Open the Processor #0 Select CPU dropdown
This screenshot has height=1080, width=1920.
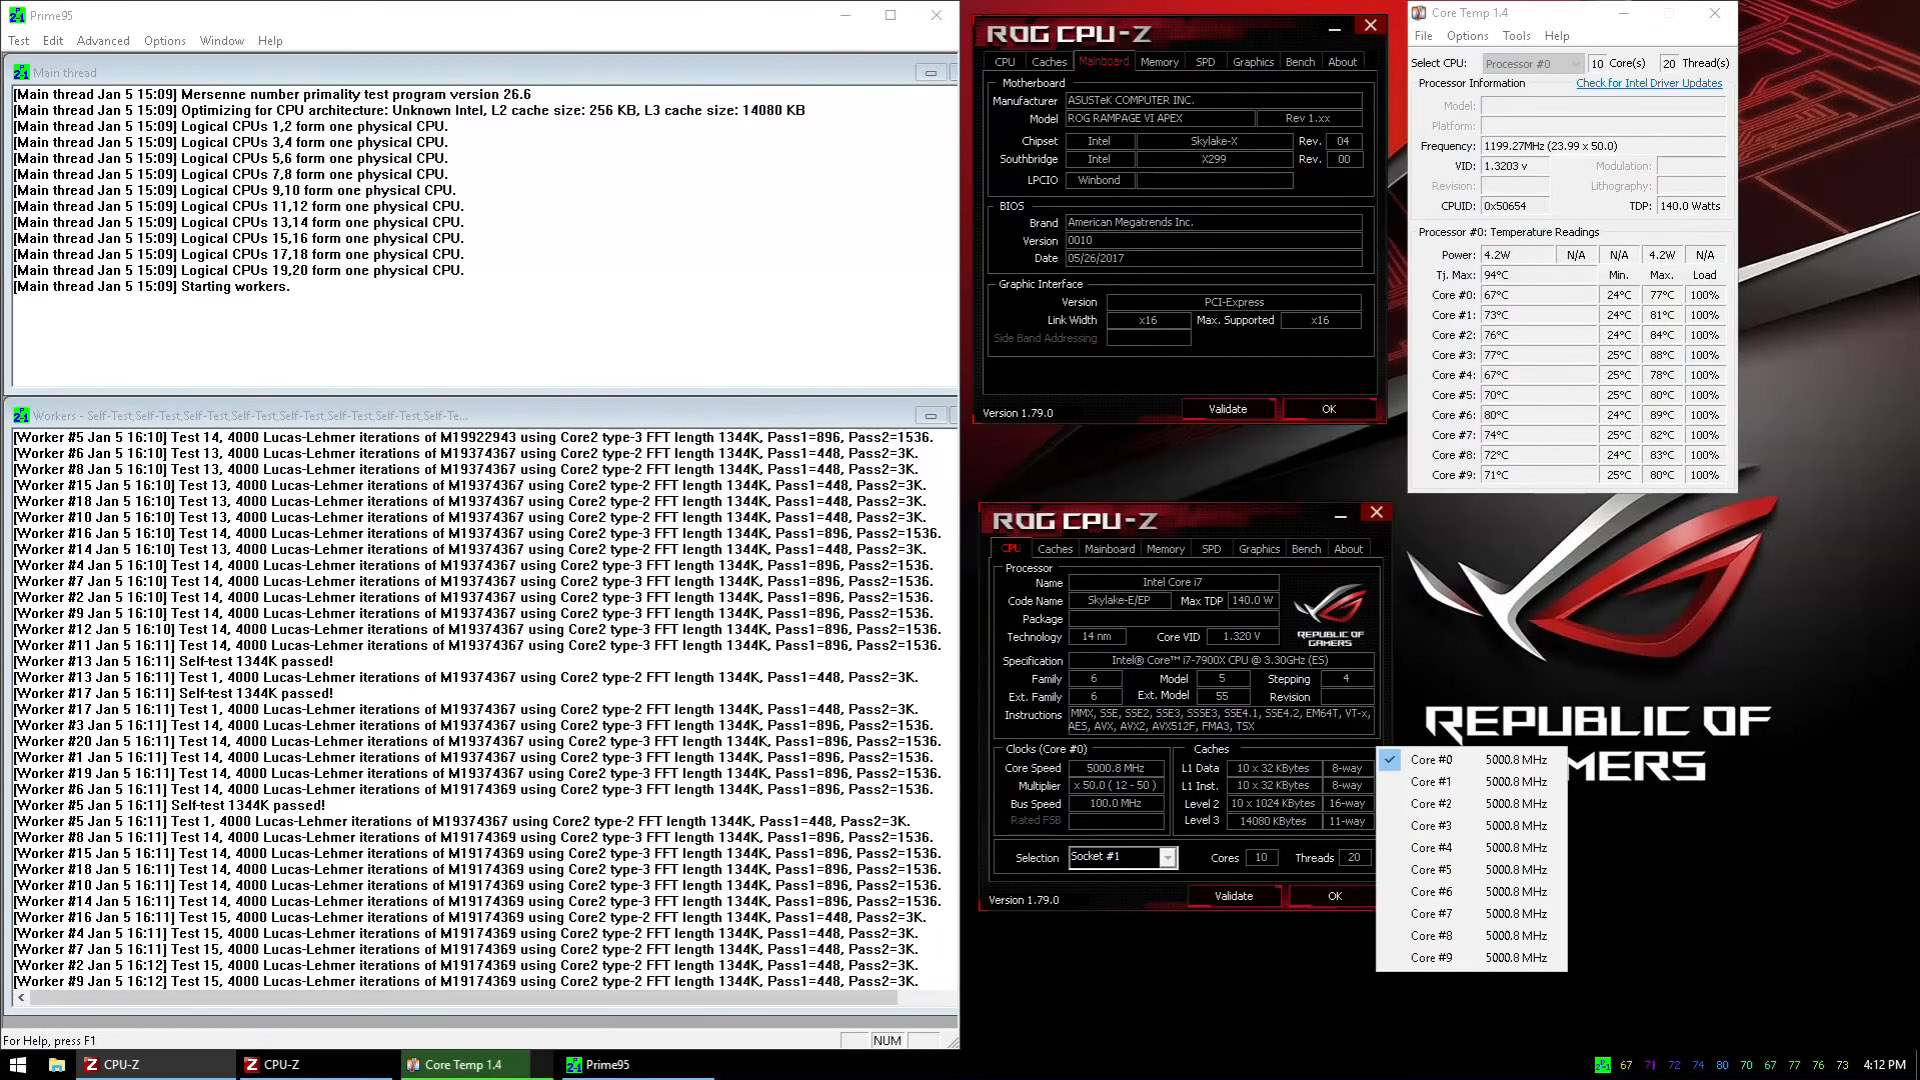(x=1533, y=64)
